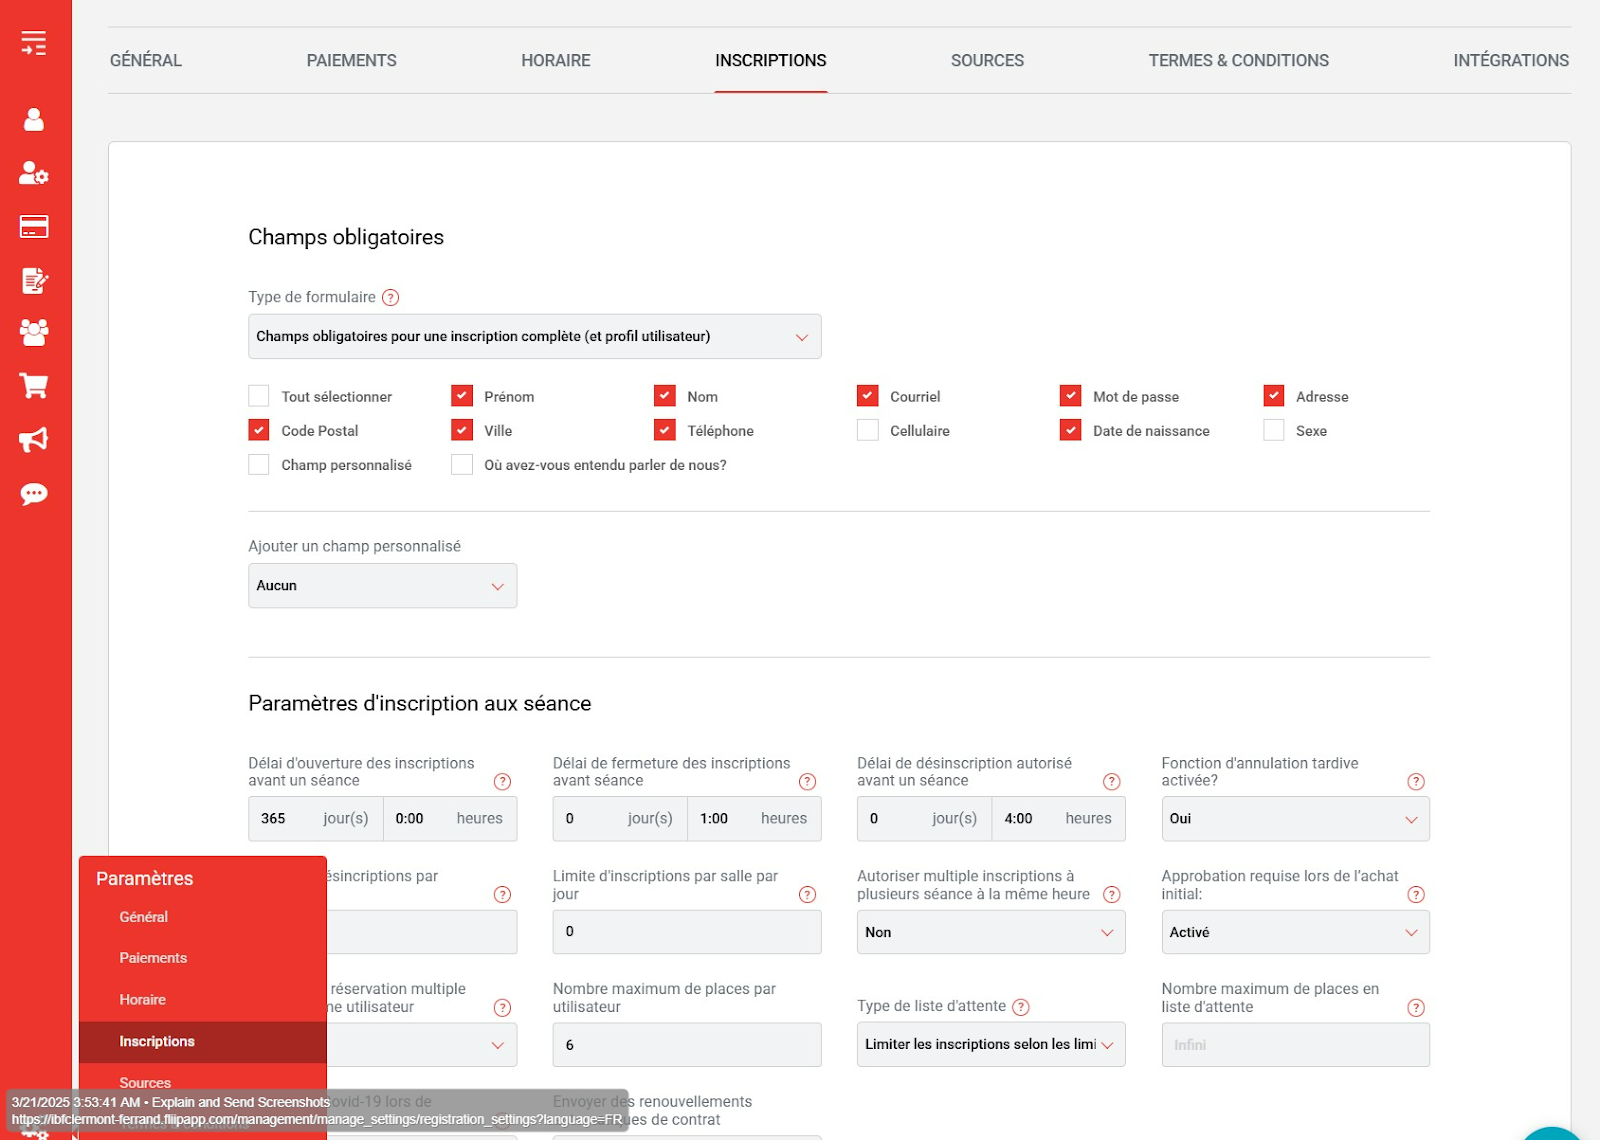The width and height of the screenshot is (1600, 1140).
Task: Open the group members sidebar icon
Action: (x=34, y=332)
